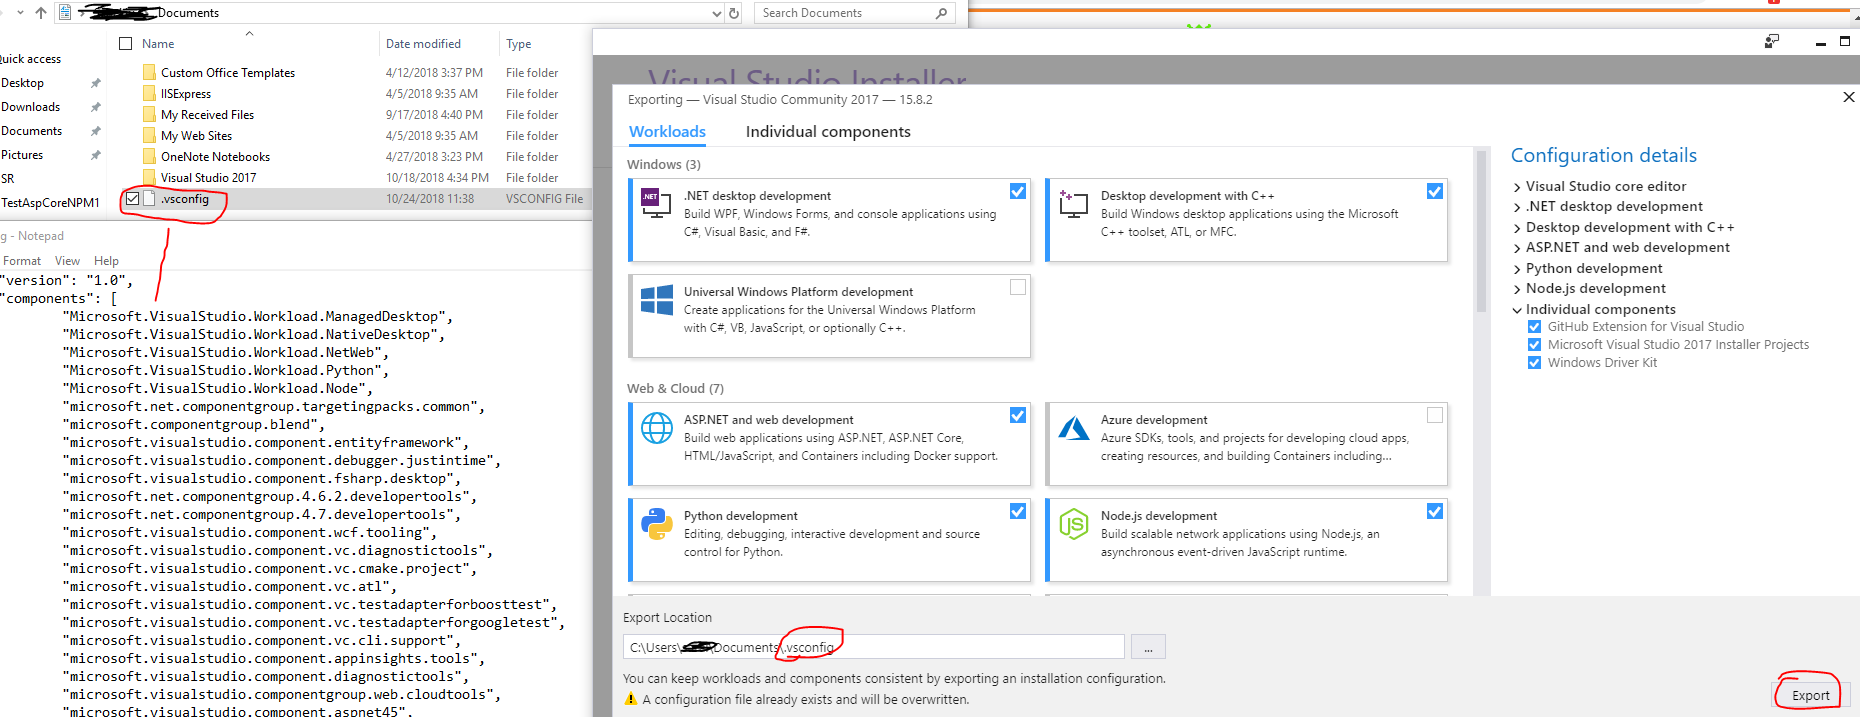The image size is (1860, 717).
Task: Open the Notepad Help menu
Action: [106, 261]
